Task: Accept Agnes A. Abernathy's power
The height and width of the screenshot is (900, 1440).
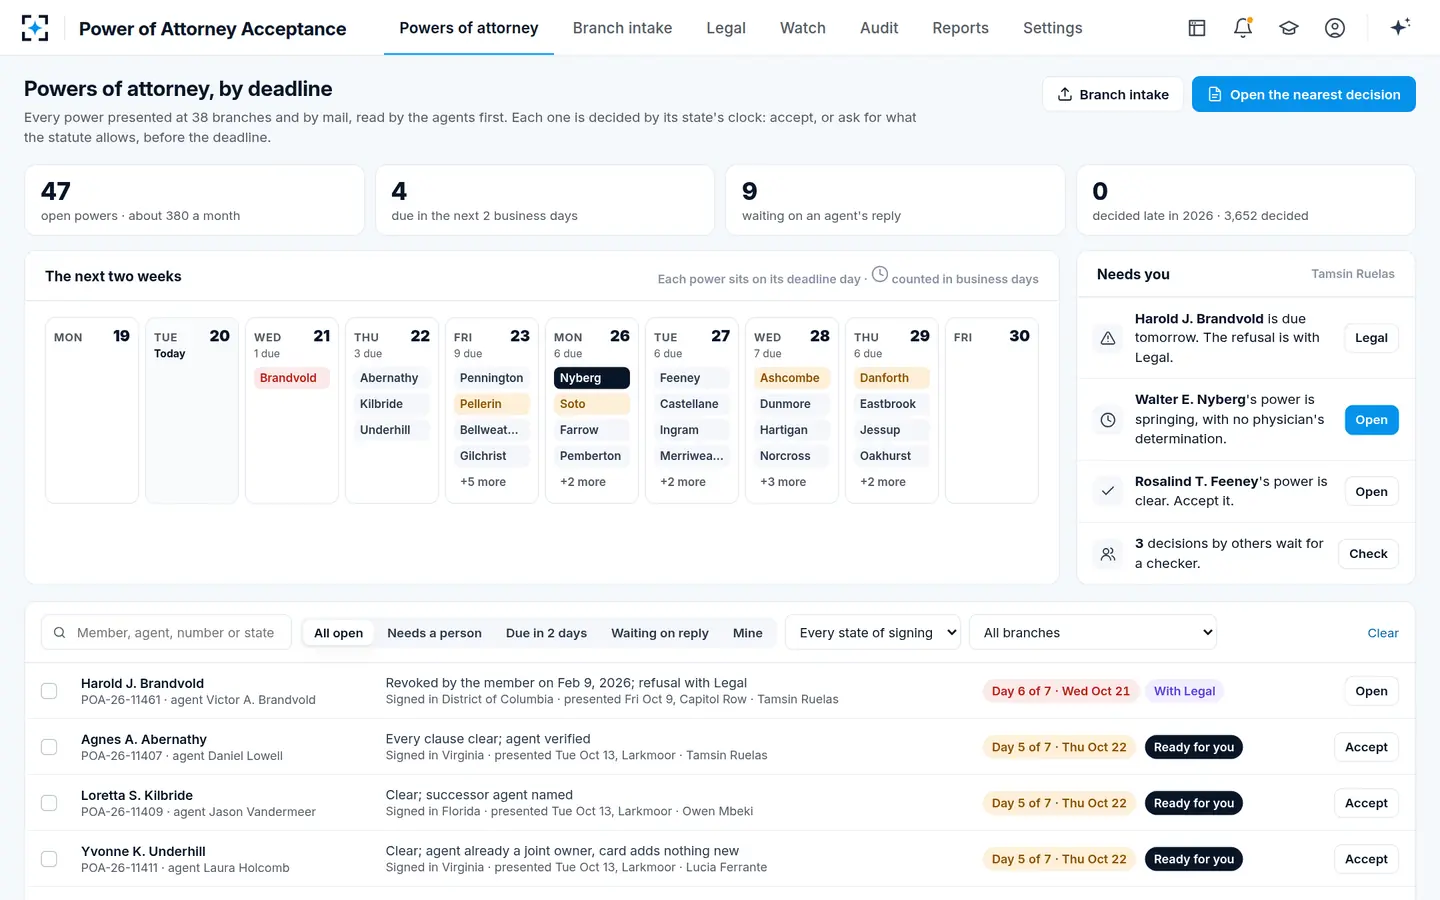Action: [x=1366, y=747]
